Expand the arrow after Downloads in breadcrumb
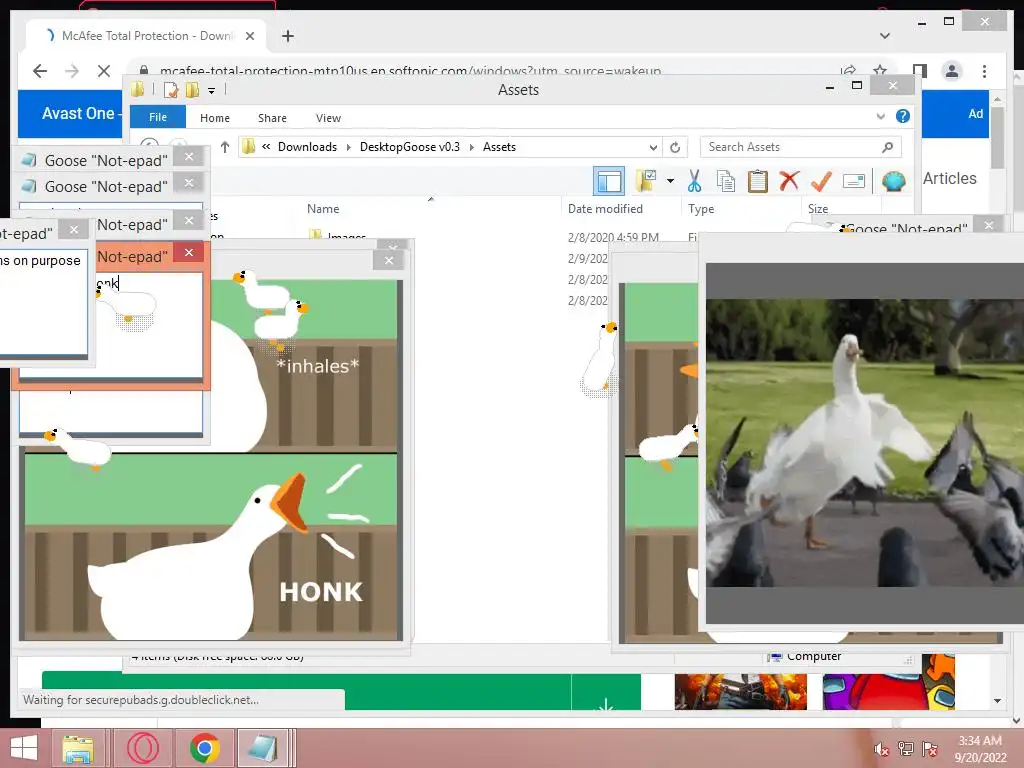The height and width of the screenshot is (768, 1024). 348,147
